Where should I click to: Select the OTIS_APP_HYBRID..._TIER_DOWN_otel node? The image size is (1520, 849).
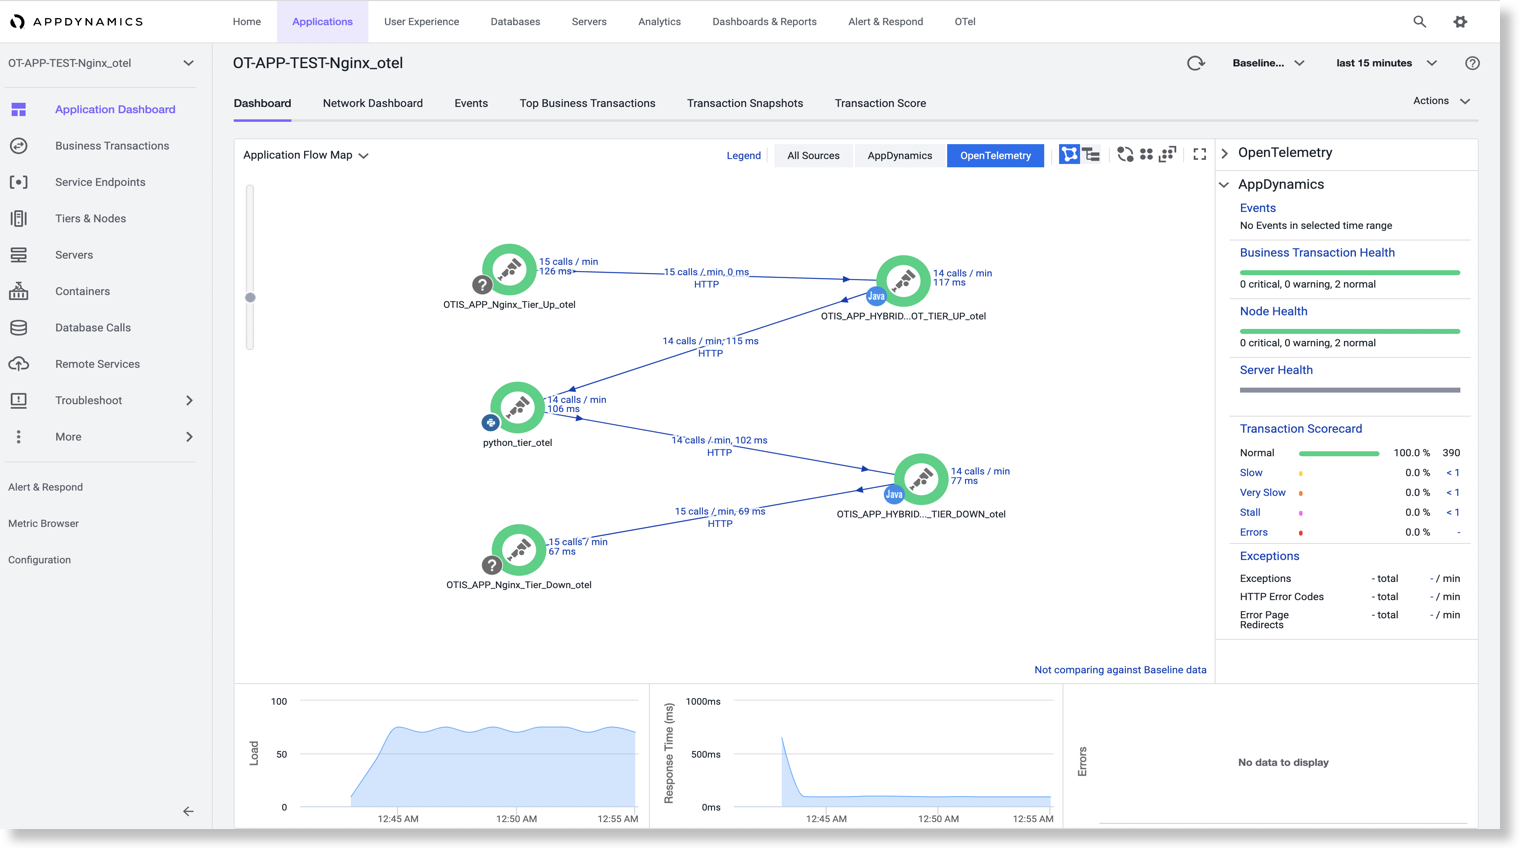coord(921,479)
